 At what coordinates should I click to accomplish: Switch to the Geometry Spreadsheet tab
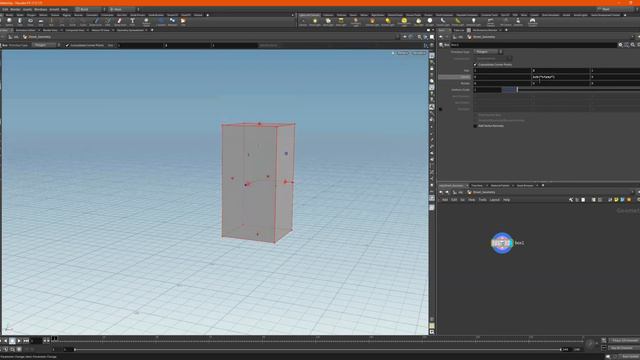[130, 30]
